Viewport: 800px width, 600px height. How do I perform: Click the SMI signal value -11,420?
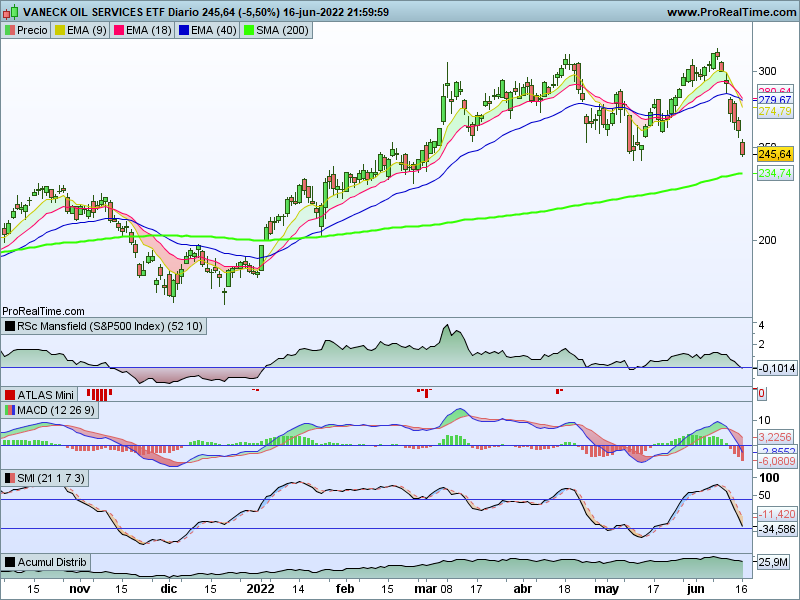coord(777,514)
